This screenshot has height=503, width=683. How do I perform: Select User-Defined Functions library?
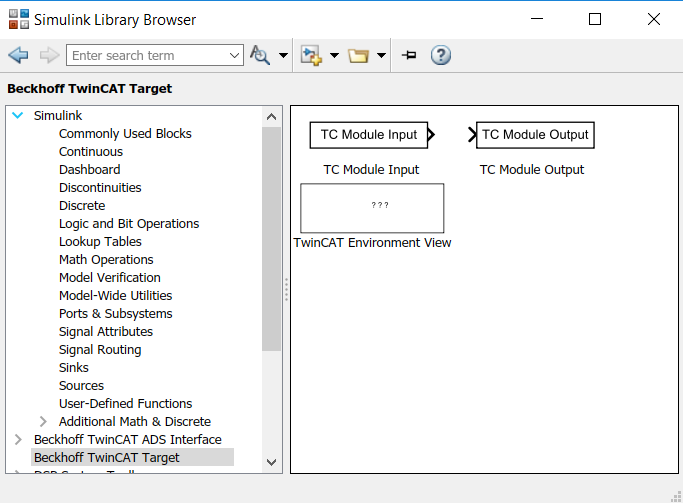(x=125, y=403)
